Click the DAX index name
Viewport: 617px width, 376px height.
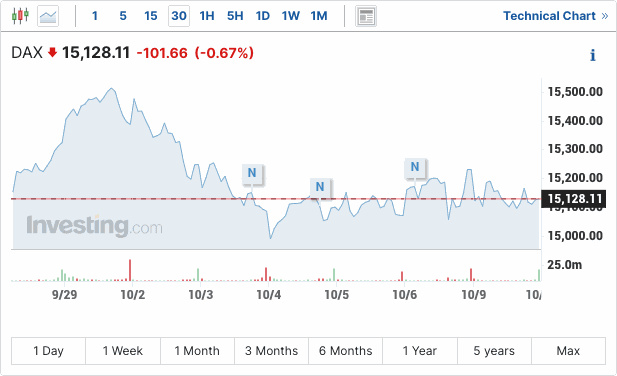[27, 53]
